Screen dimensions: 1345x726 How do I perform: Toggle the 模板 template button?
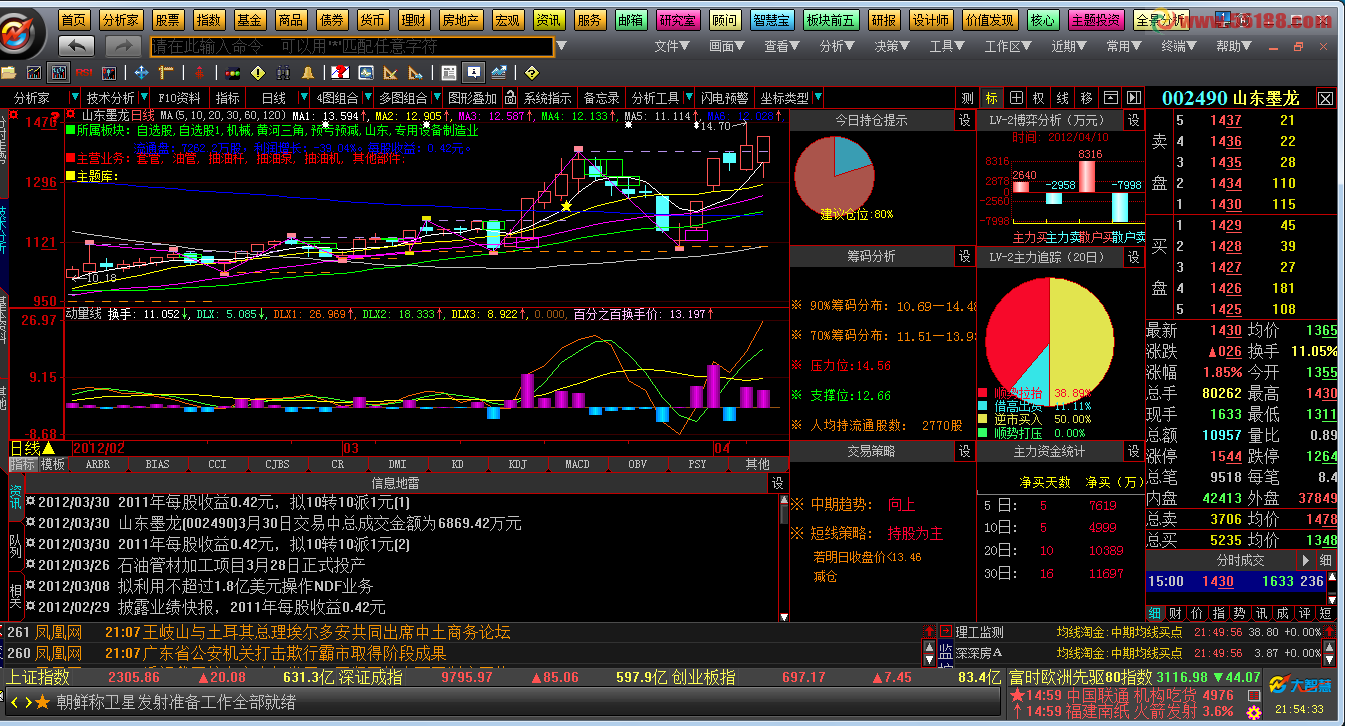click(x=53, y=465)
